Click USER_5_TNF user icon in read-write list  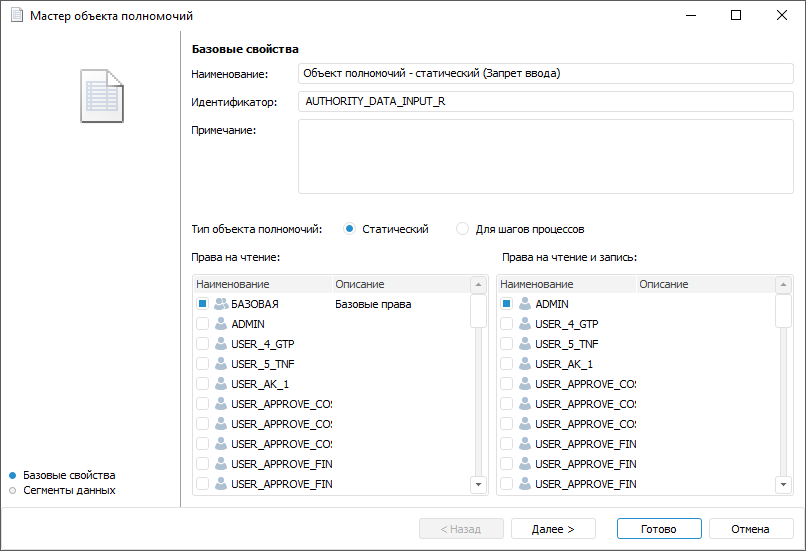(524, 344)
